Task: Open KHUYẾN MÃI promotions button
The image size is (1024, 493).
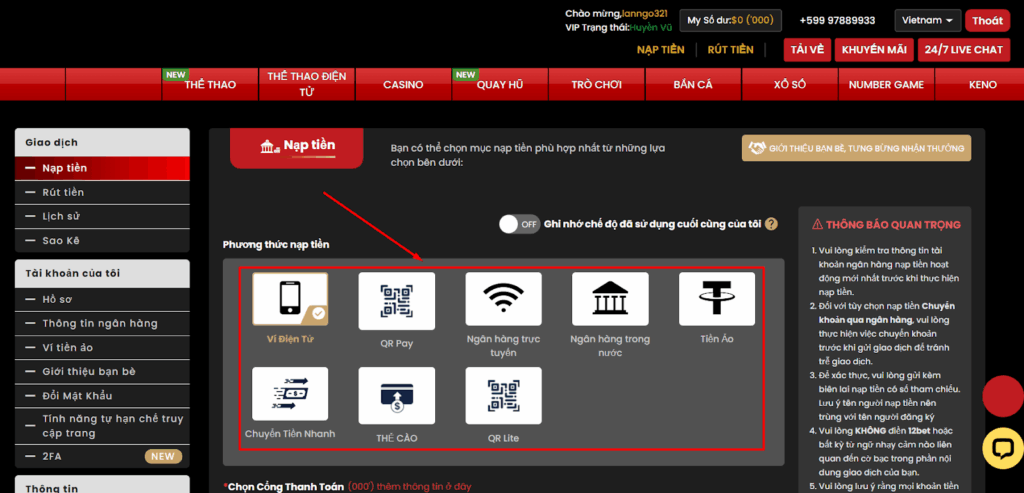Action: pos(874,50)
